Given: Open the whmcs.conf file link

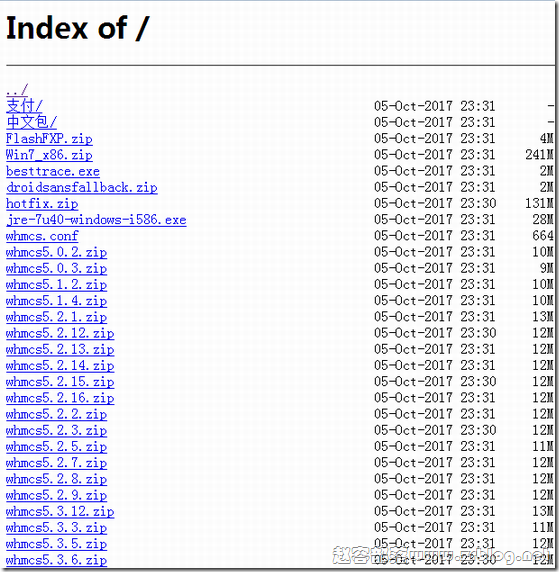Looking at the screenshot, I should coord(42,236).
